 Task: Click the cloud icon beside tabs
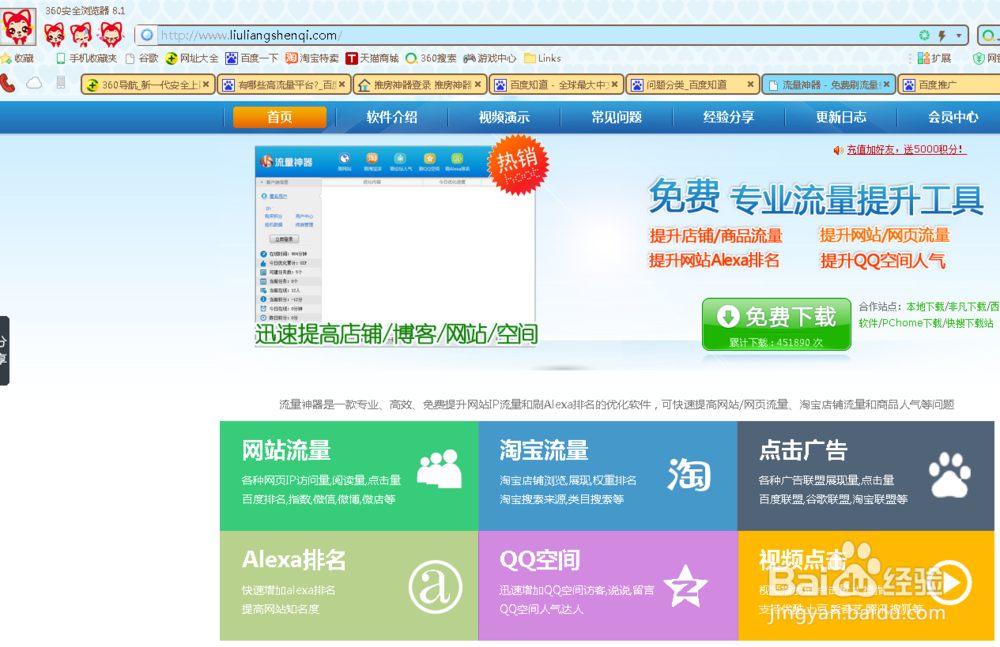click(x=34, y=83)
